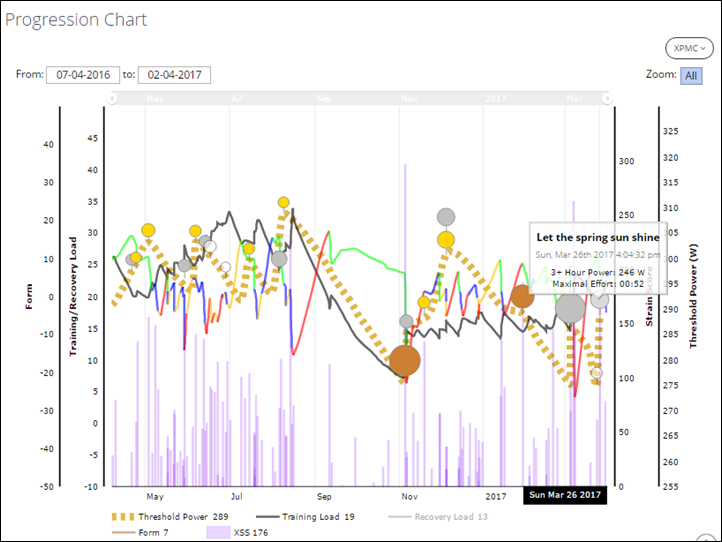The height and width of the screenshot is (542, 722).
Task: Click the brown bubble after 2017 start
Action: 522,296
